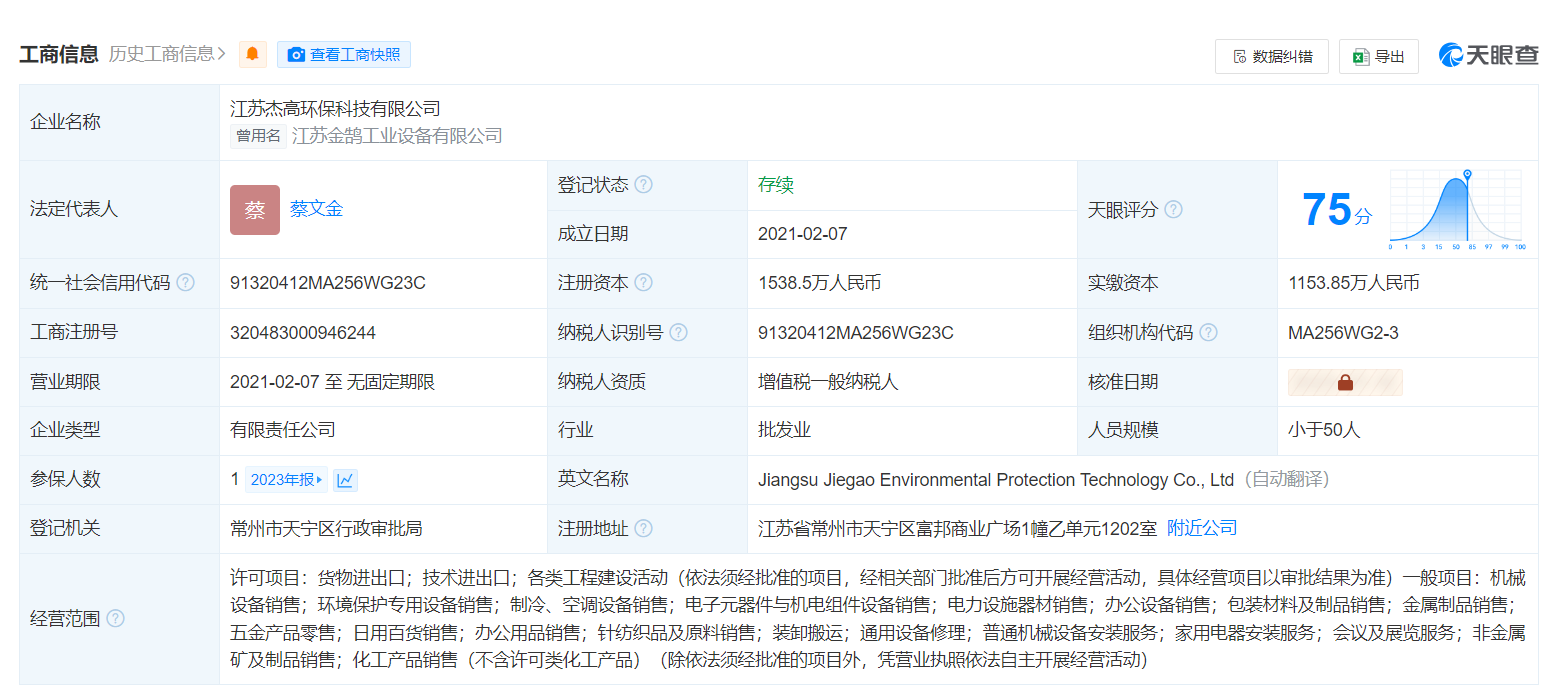Click help icon next to 组织机构代码
Screen dimensions: 1550x689
pos(1209,332)
